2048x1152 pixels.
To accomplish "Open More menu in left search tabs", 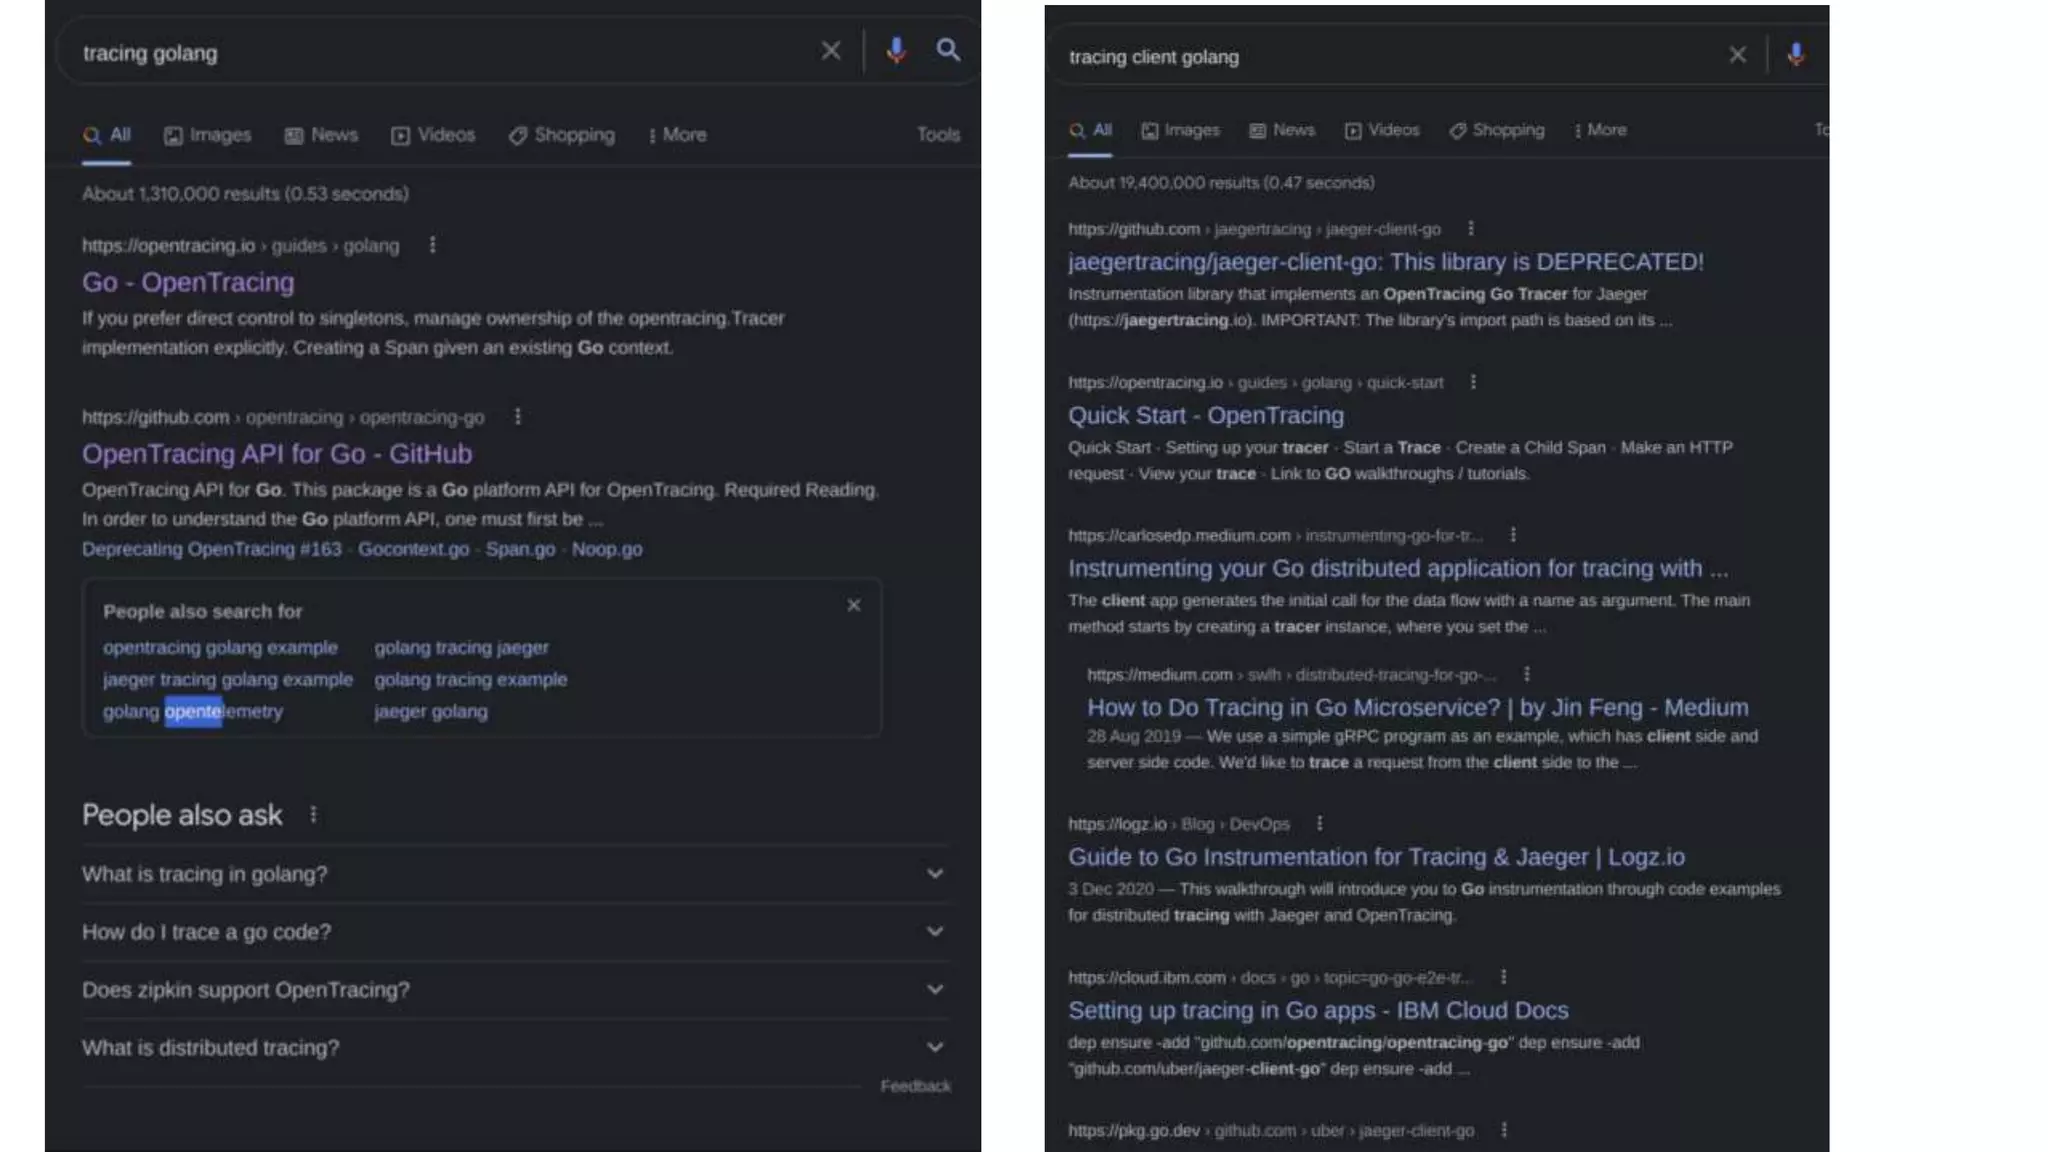I will click(x=677, y=135).
